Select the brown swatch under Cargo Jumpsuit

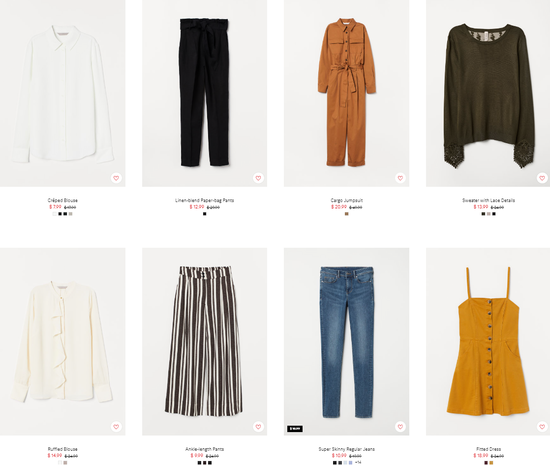click(x=347, y=214)
